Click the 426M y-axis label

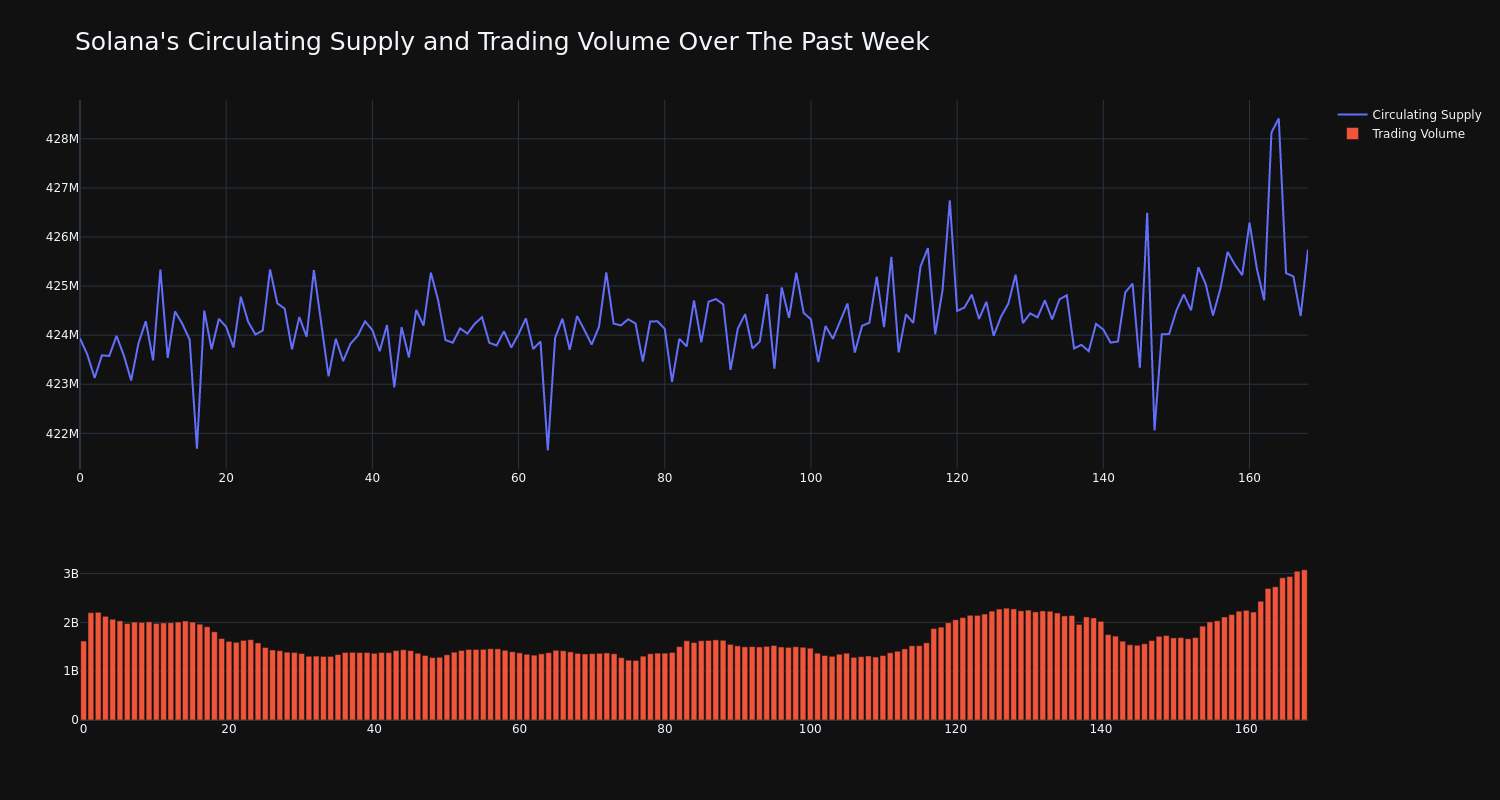coord(62,237)
